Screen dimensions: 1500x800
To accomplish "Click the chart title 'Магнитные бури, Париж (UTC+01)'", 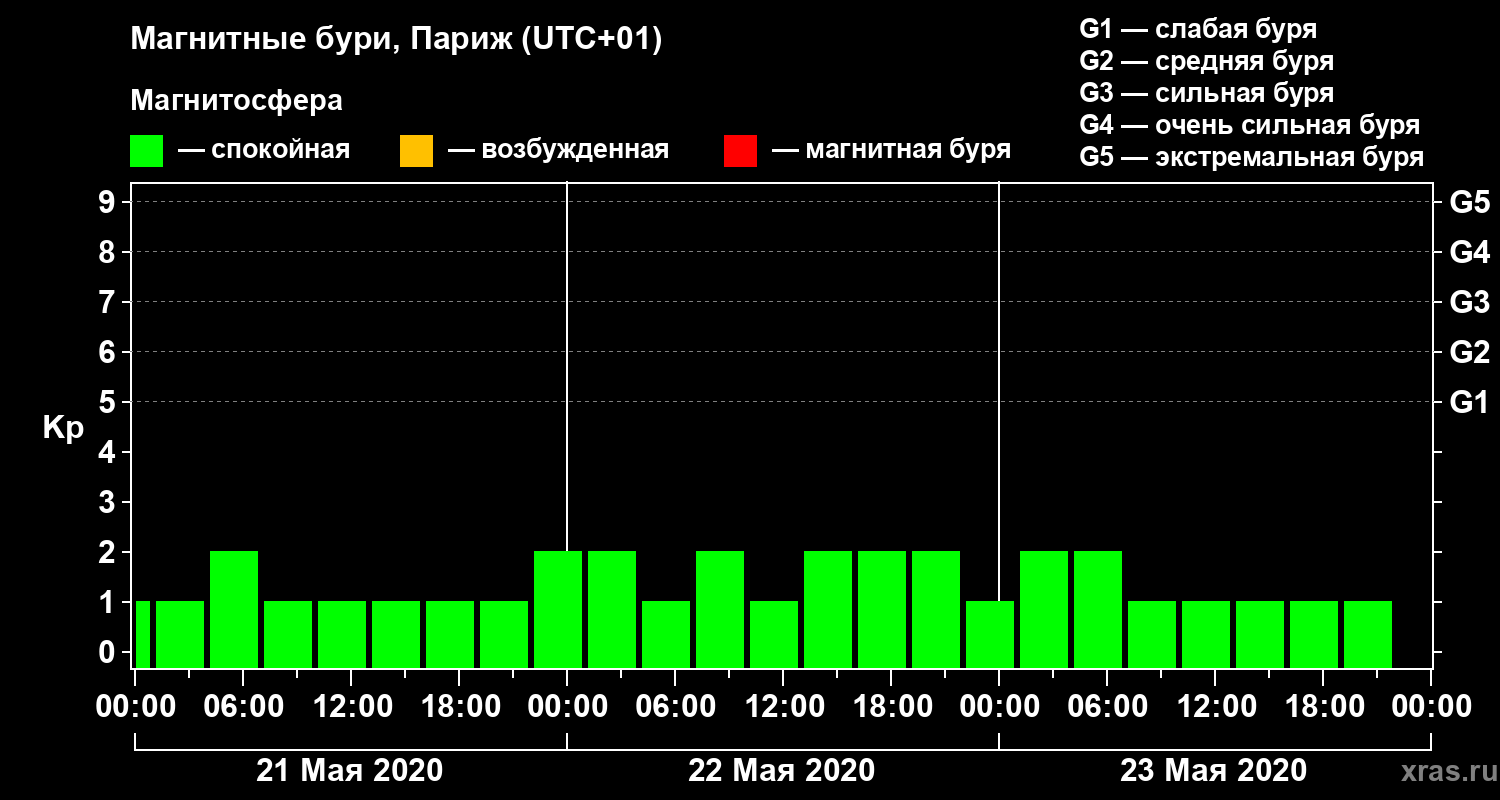I will click(x=396, y=41).
